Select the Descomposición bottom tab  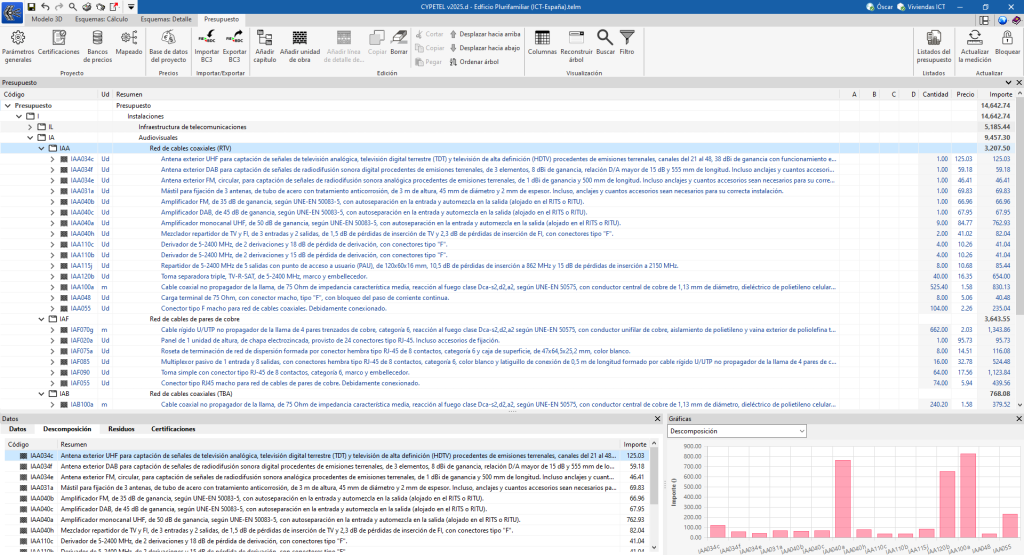point(67,429)
